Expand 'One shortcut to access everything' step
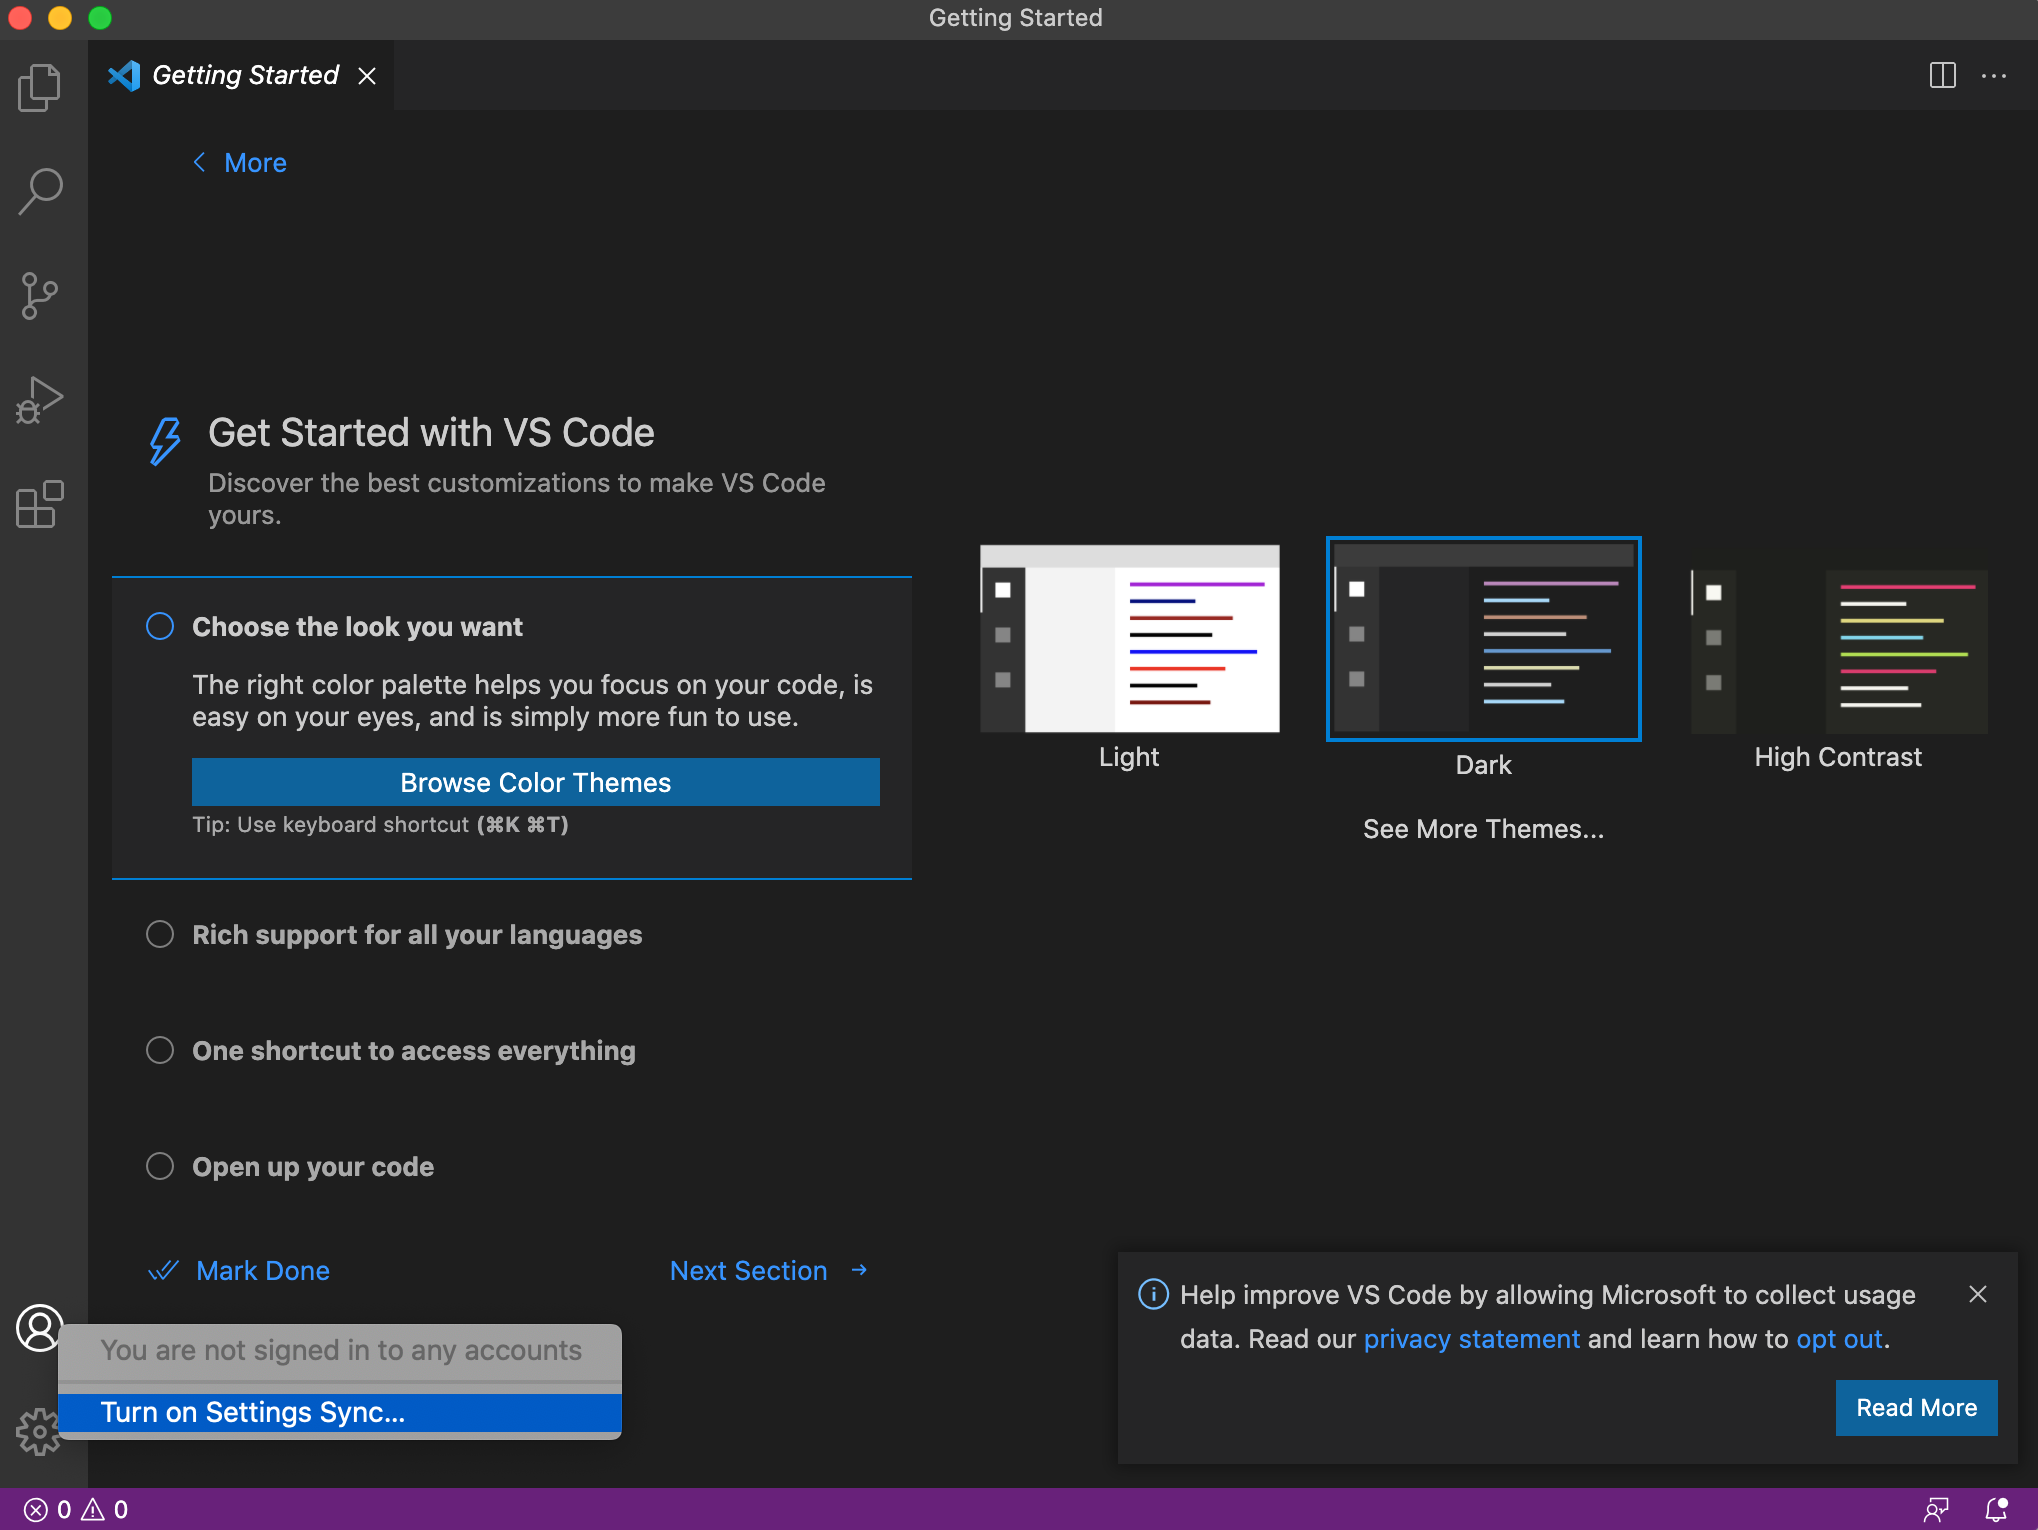Image resolution: width=2038 pixels, height=1530 pixels. (413, 1051)
